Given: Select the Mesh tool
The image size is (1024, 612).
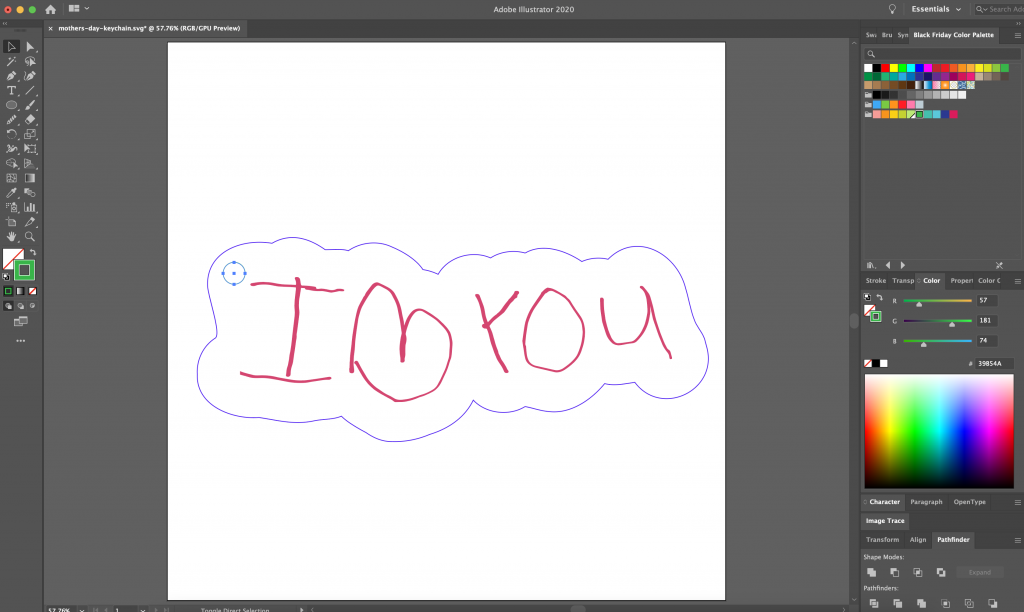Looking at the screenshot, I should (x=11, y=178).
